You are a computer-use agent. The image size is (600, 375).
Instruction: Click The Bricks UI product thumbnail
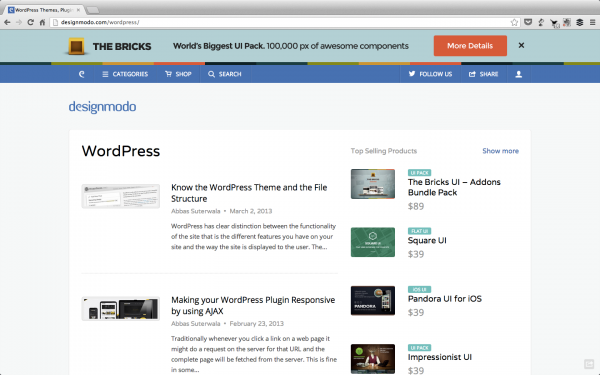tap(373, 184)
